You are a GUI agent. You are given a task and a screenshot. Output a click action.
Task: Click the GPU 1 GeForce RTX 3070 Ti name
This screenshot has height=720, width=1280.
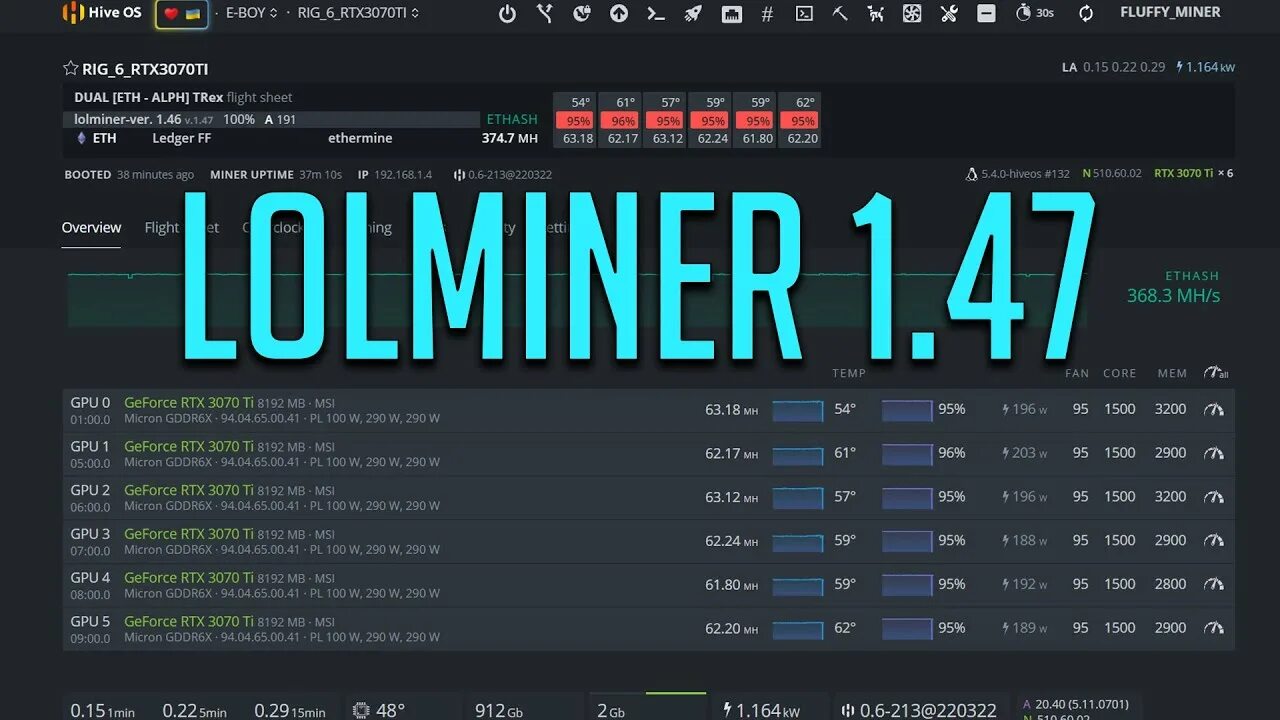(x=189, y=446)
